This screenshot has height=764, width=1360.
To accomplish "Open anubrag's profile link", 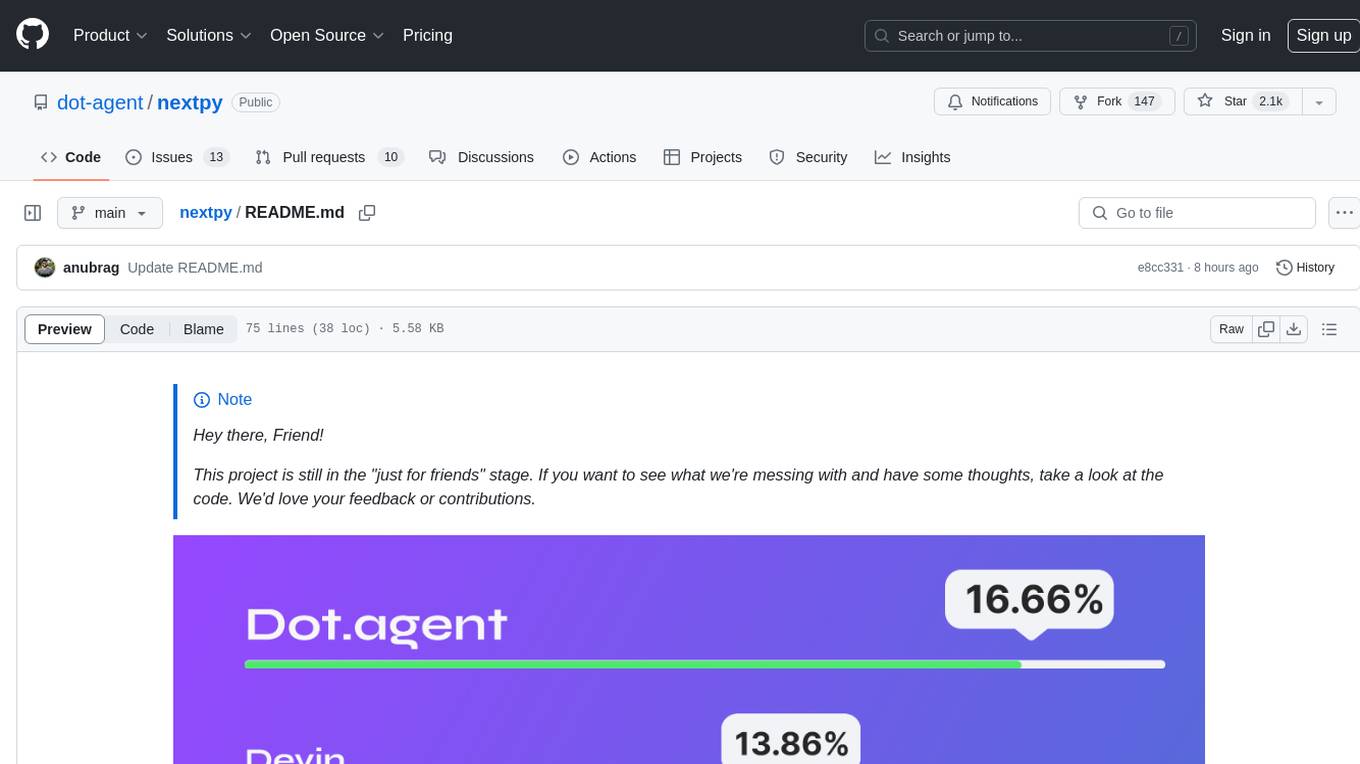I will (x=91, y=268).
